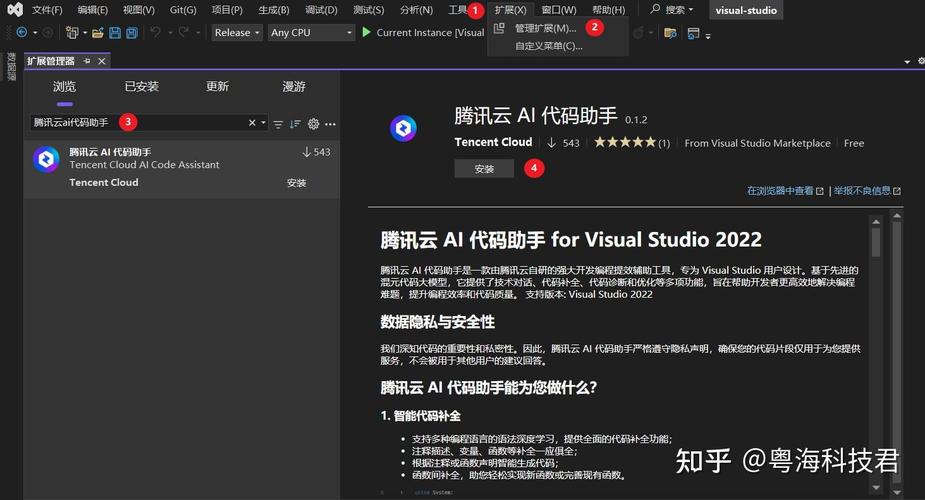Click 安装 in the search result row

[x=296, y=183]
